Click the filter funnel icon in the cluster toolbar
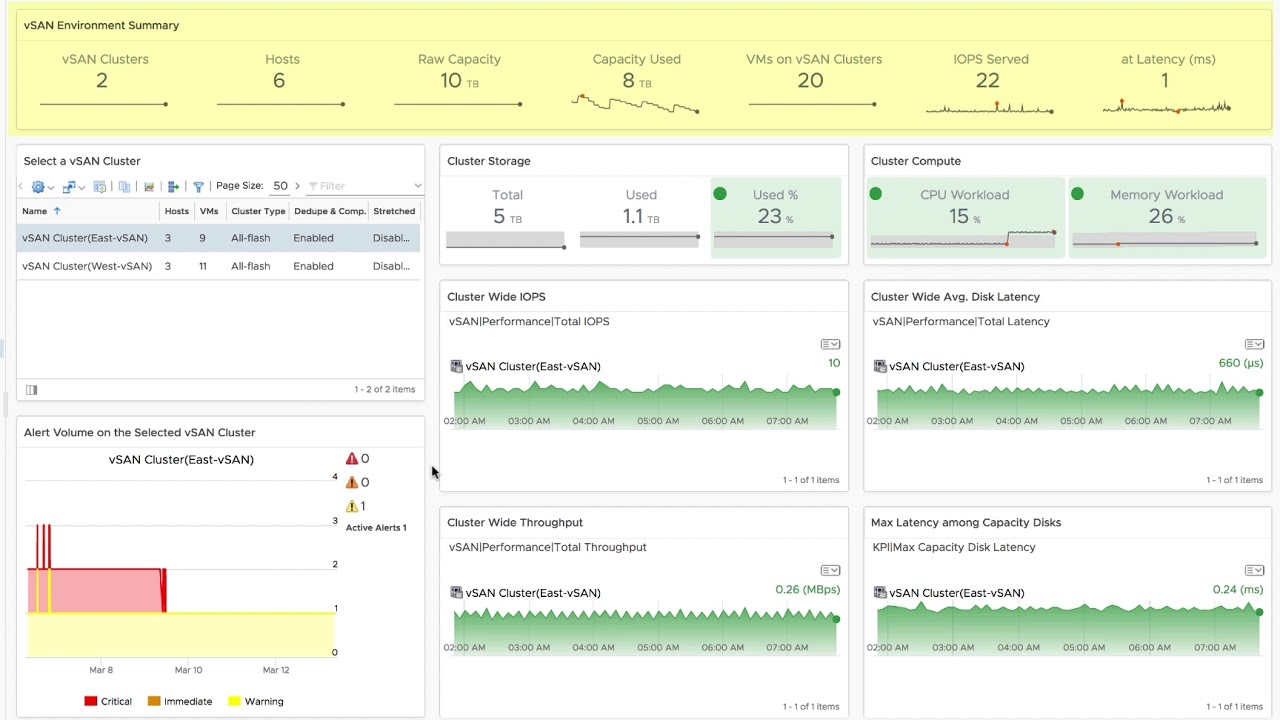1280x720 pixels. [x=196, y=186]
